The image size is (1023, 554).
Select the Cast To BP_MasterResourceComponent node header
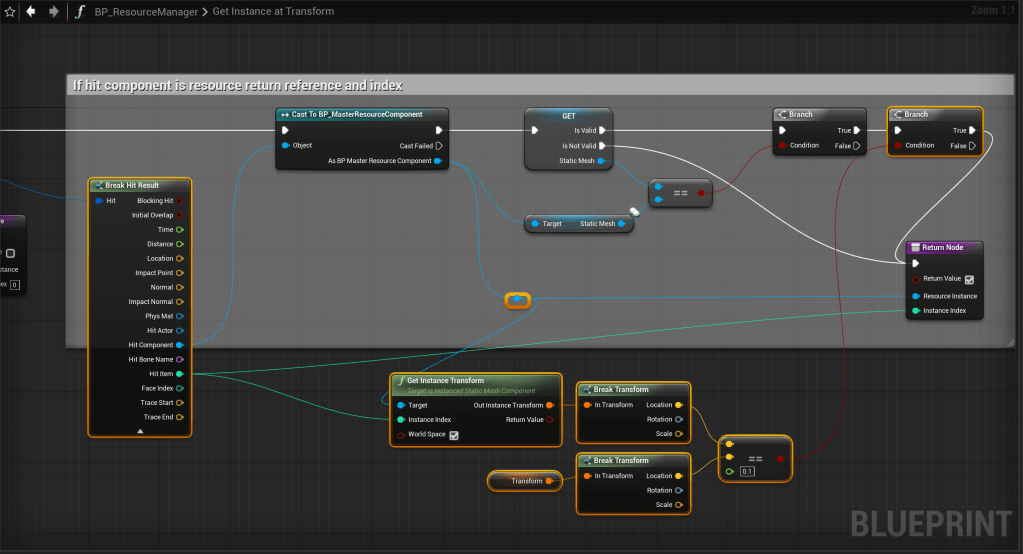(x=360, y=115)
